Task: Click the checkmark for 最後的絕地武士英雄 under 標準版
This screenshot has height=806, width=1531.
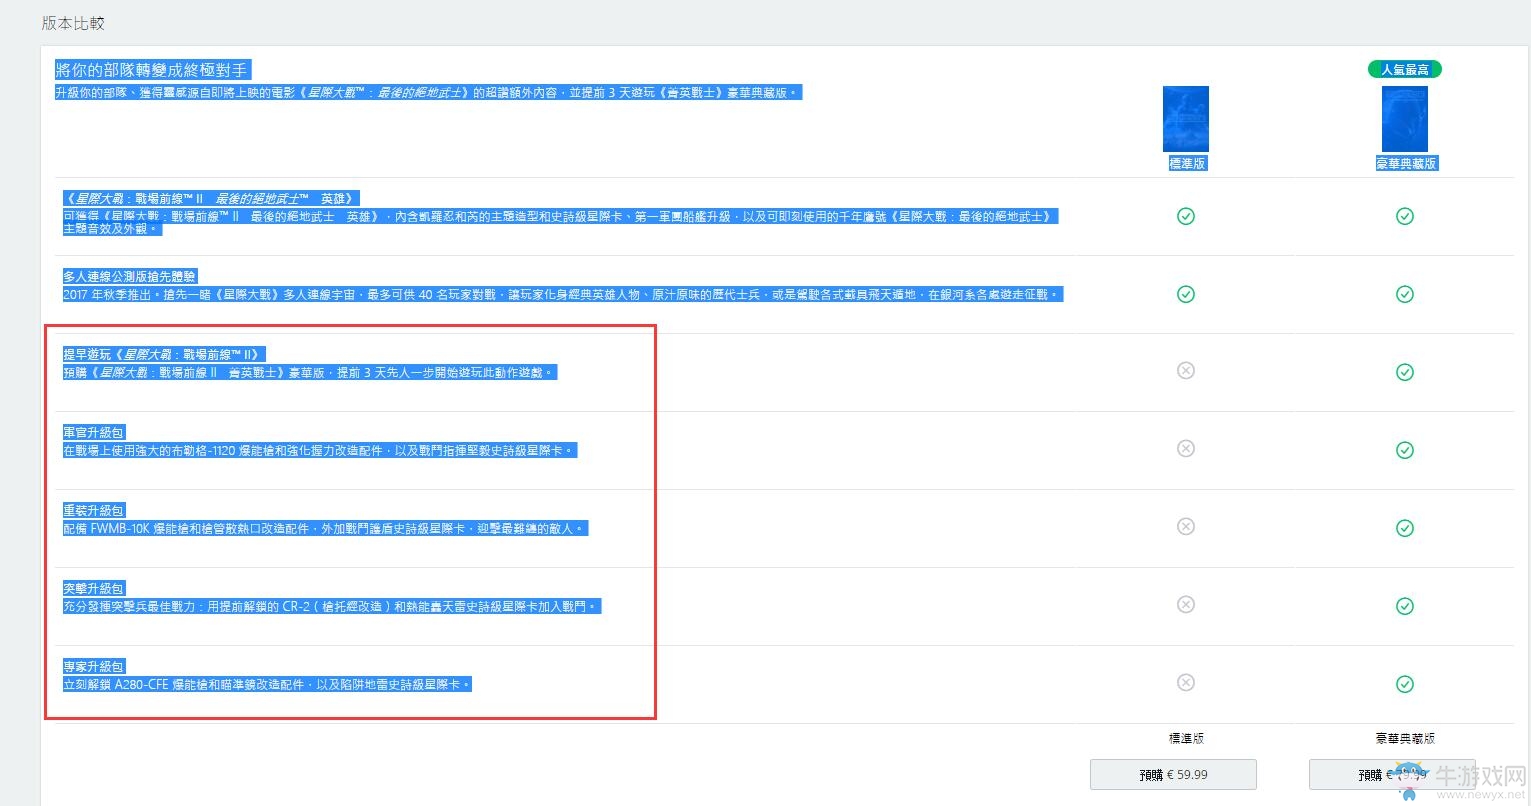Action: [1185, 216]
